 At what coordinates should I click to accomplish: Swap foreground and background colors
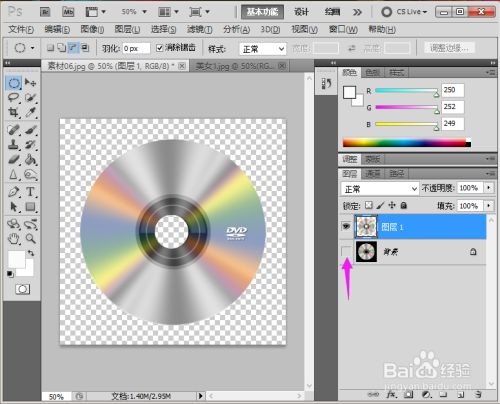31,253
